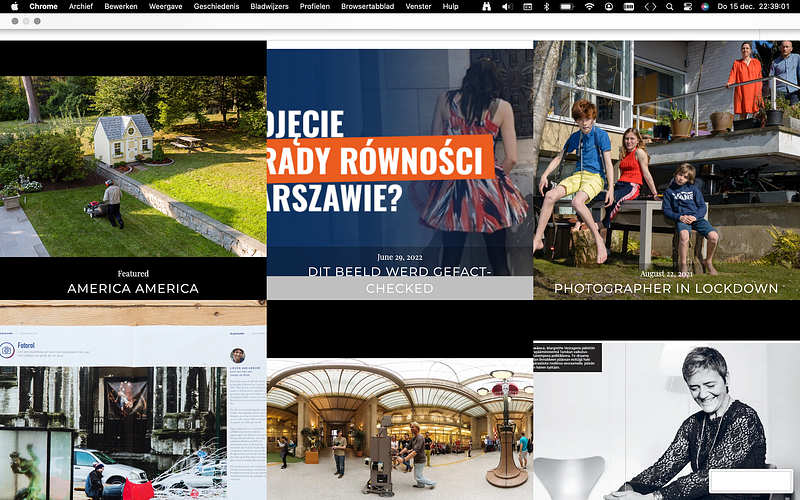Open the Photographer in Lockdown title
This screenshot has width=800, height=500.
point(666,288)
